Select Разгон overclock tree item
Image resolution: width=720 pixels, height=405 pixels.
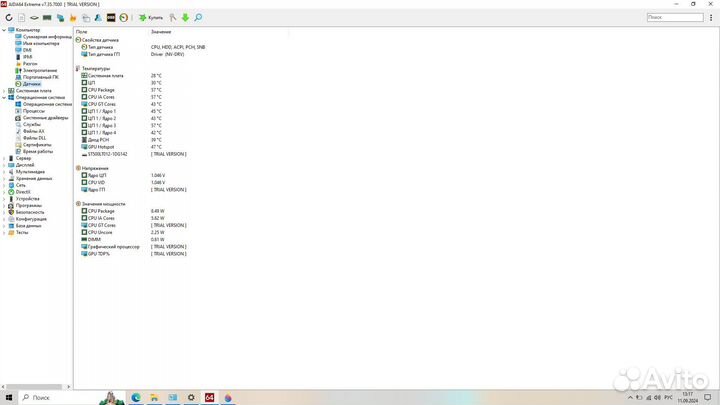30,64
